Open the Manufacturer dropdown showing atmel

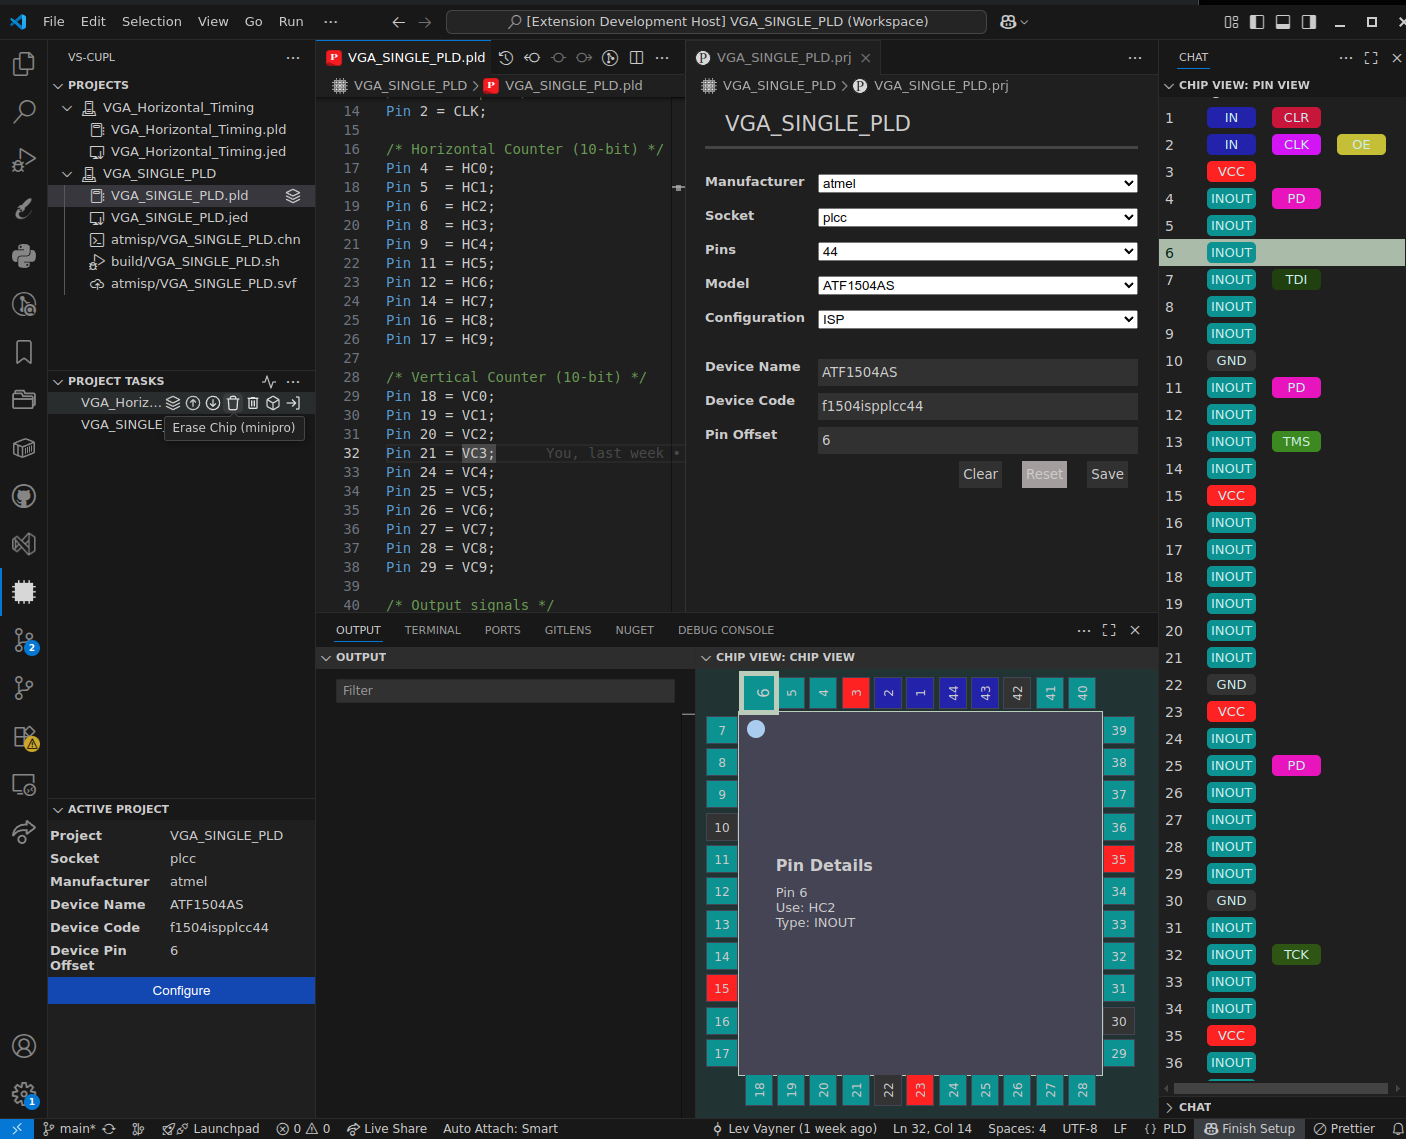pyautogui.click(x=977, y=183)
